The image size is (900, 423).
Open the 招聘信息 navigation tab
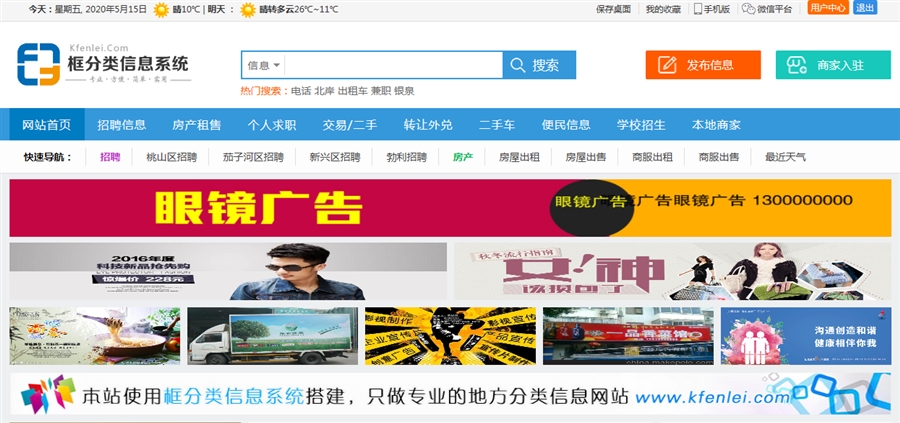tap(122, 125)
